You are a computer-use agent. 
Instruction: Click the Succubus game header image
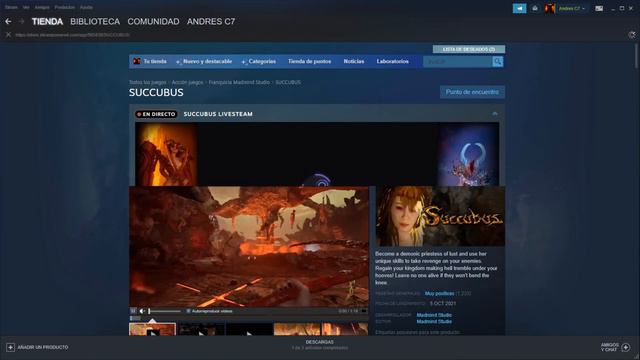point(440,216)
